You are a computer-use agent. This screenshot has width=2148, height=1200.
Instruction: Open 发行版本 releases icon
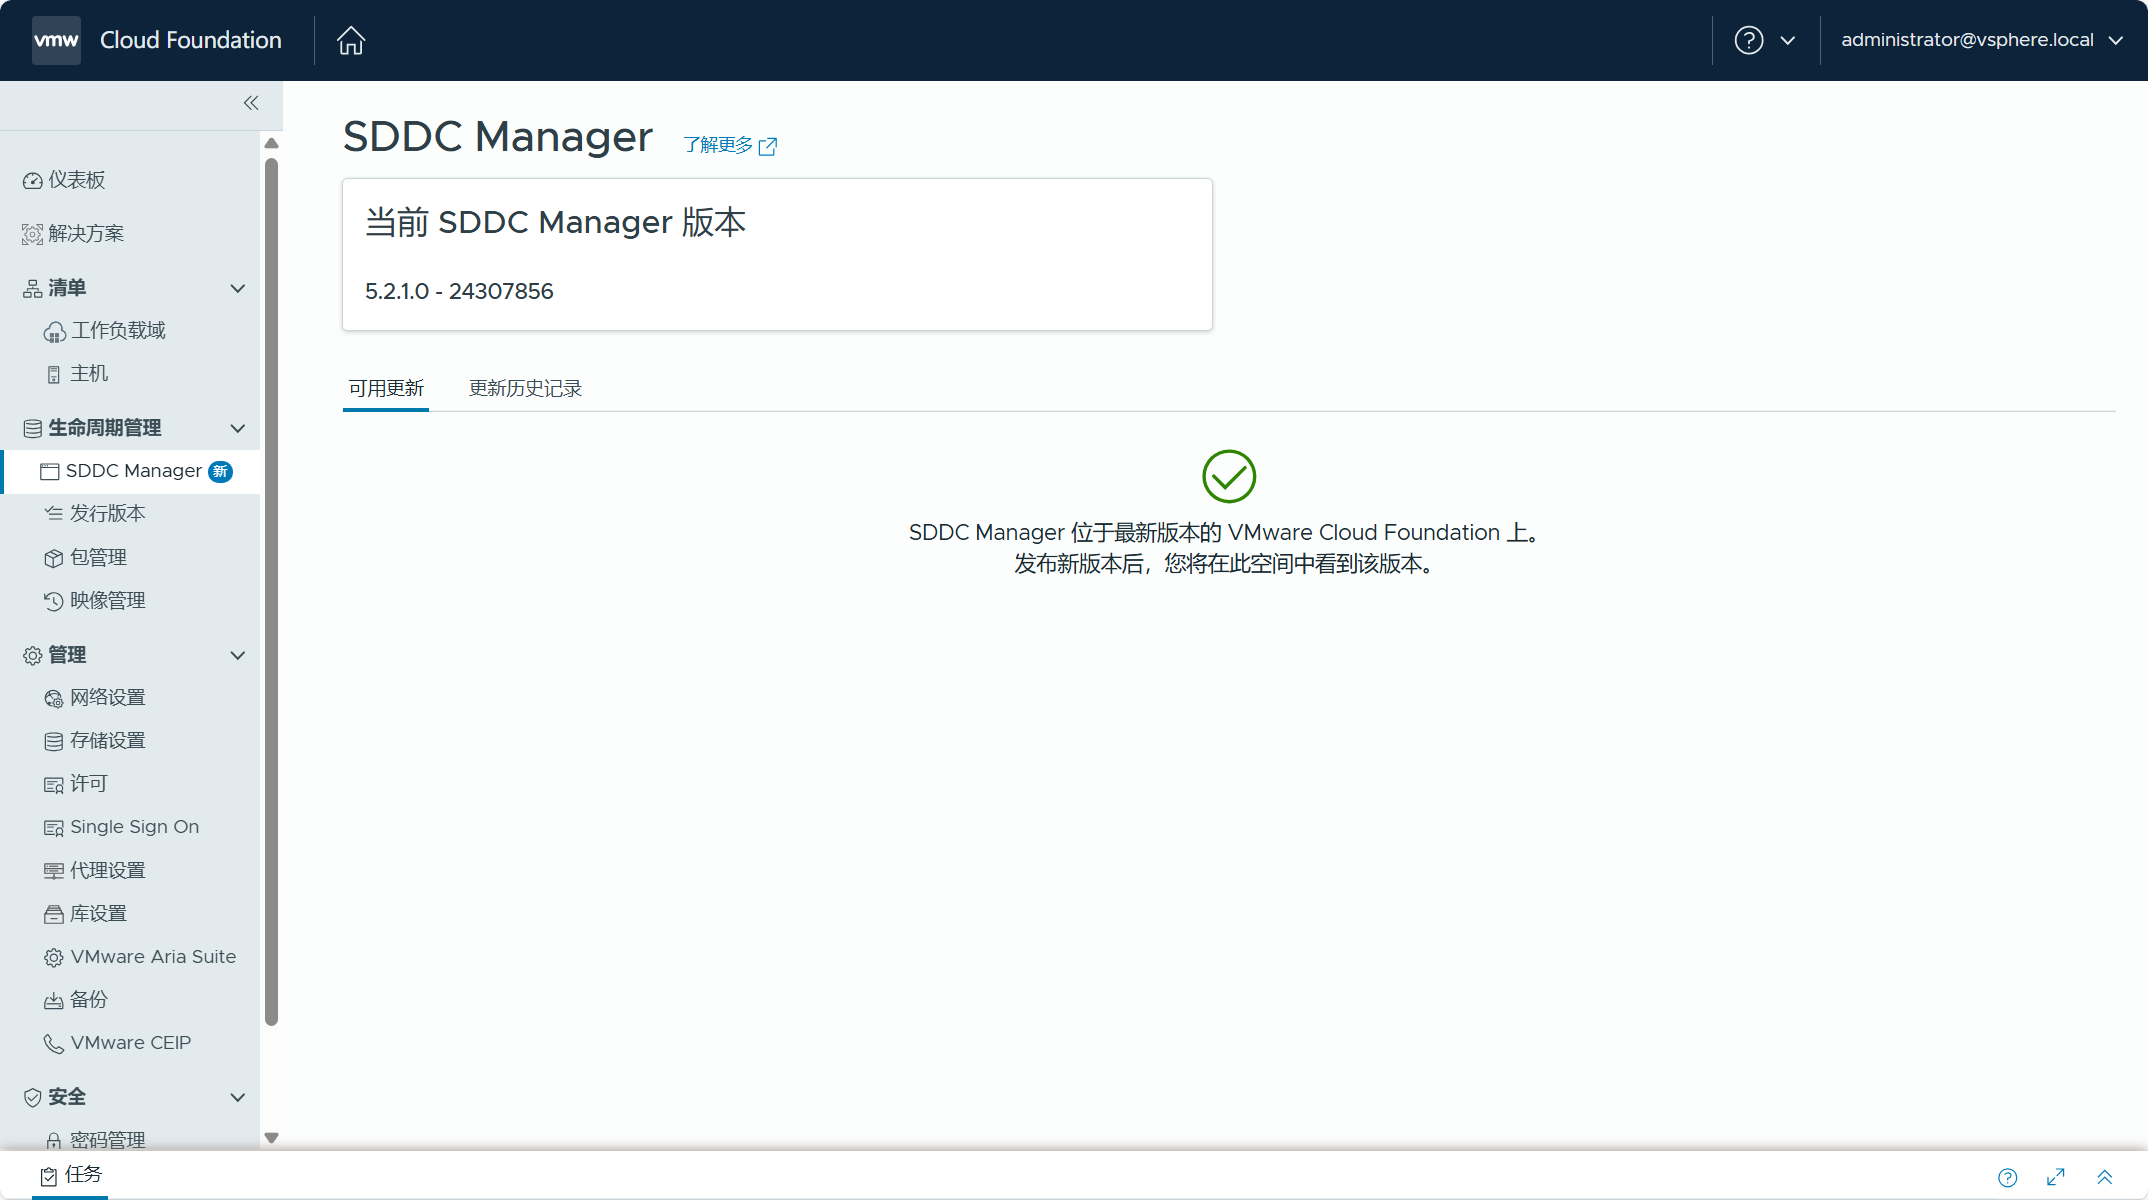[54, 514]
